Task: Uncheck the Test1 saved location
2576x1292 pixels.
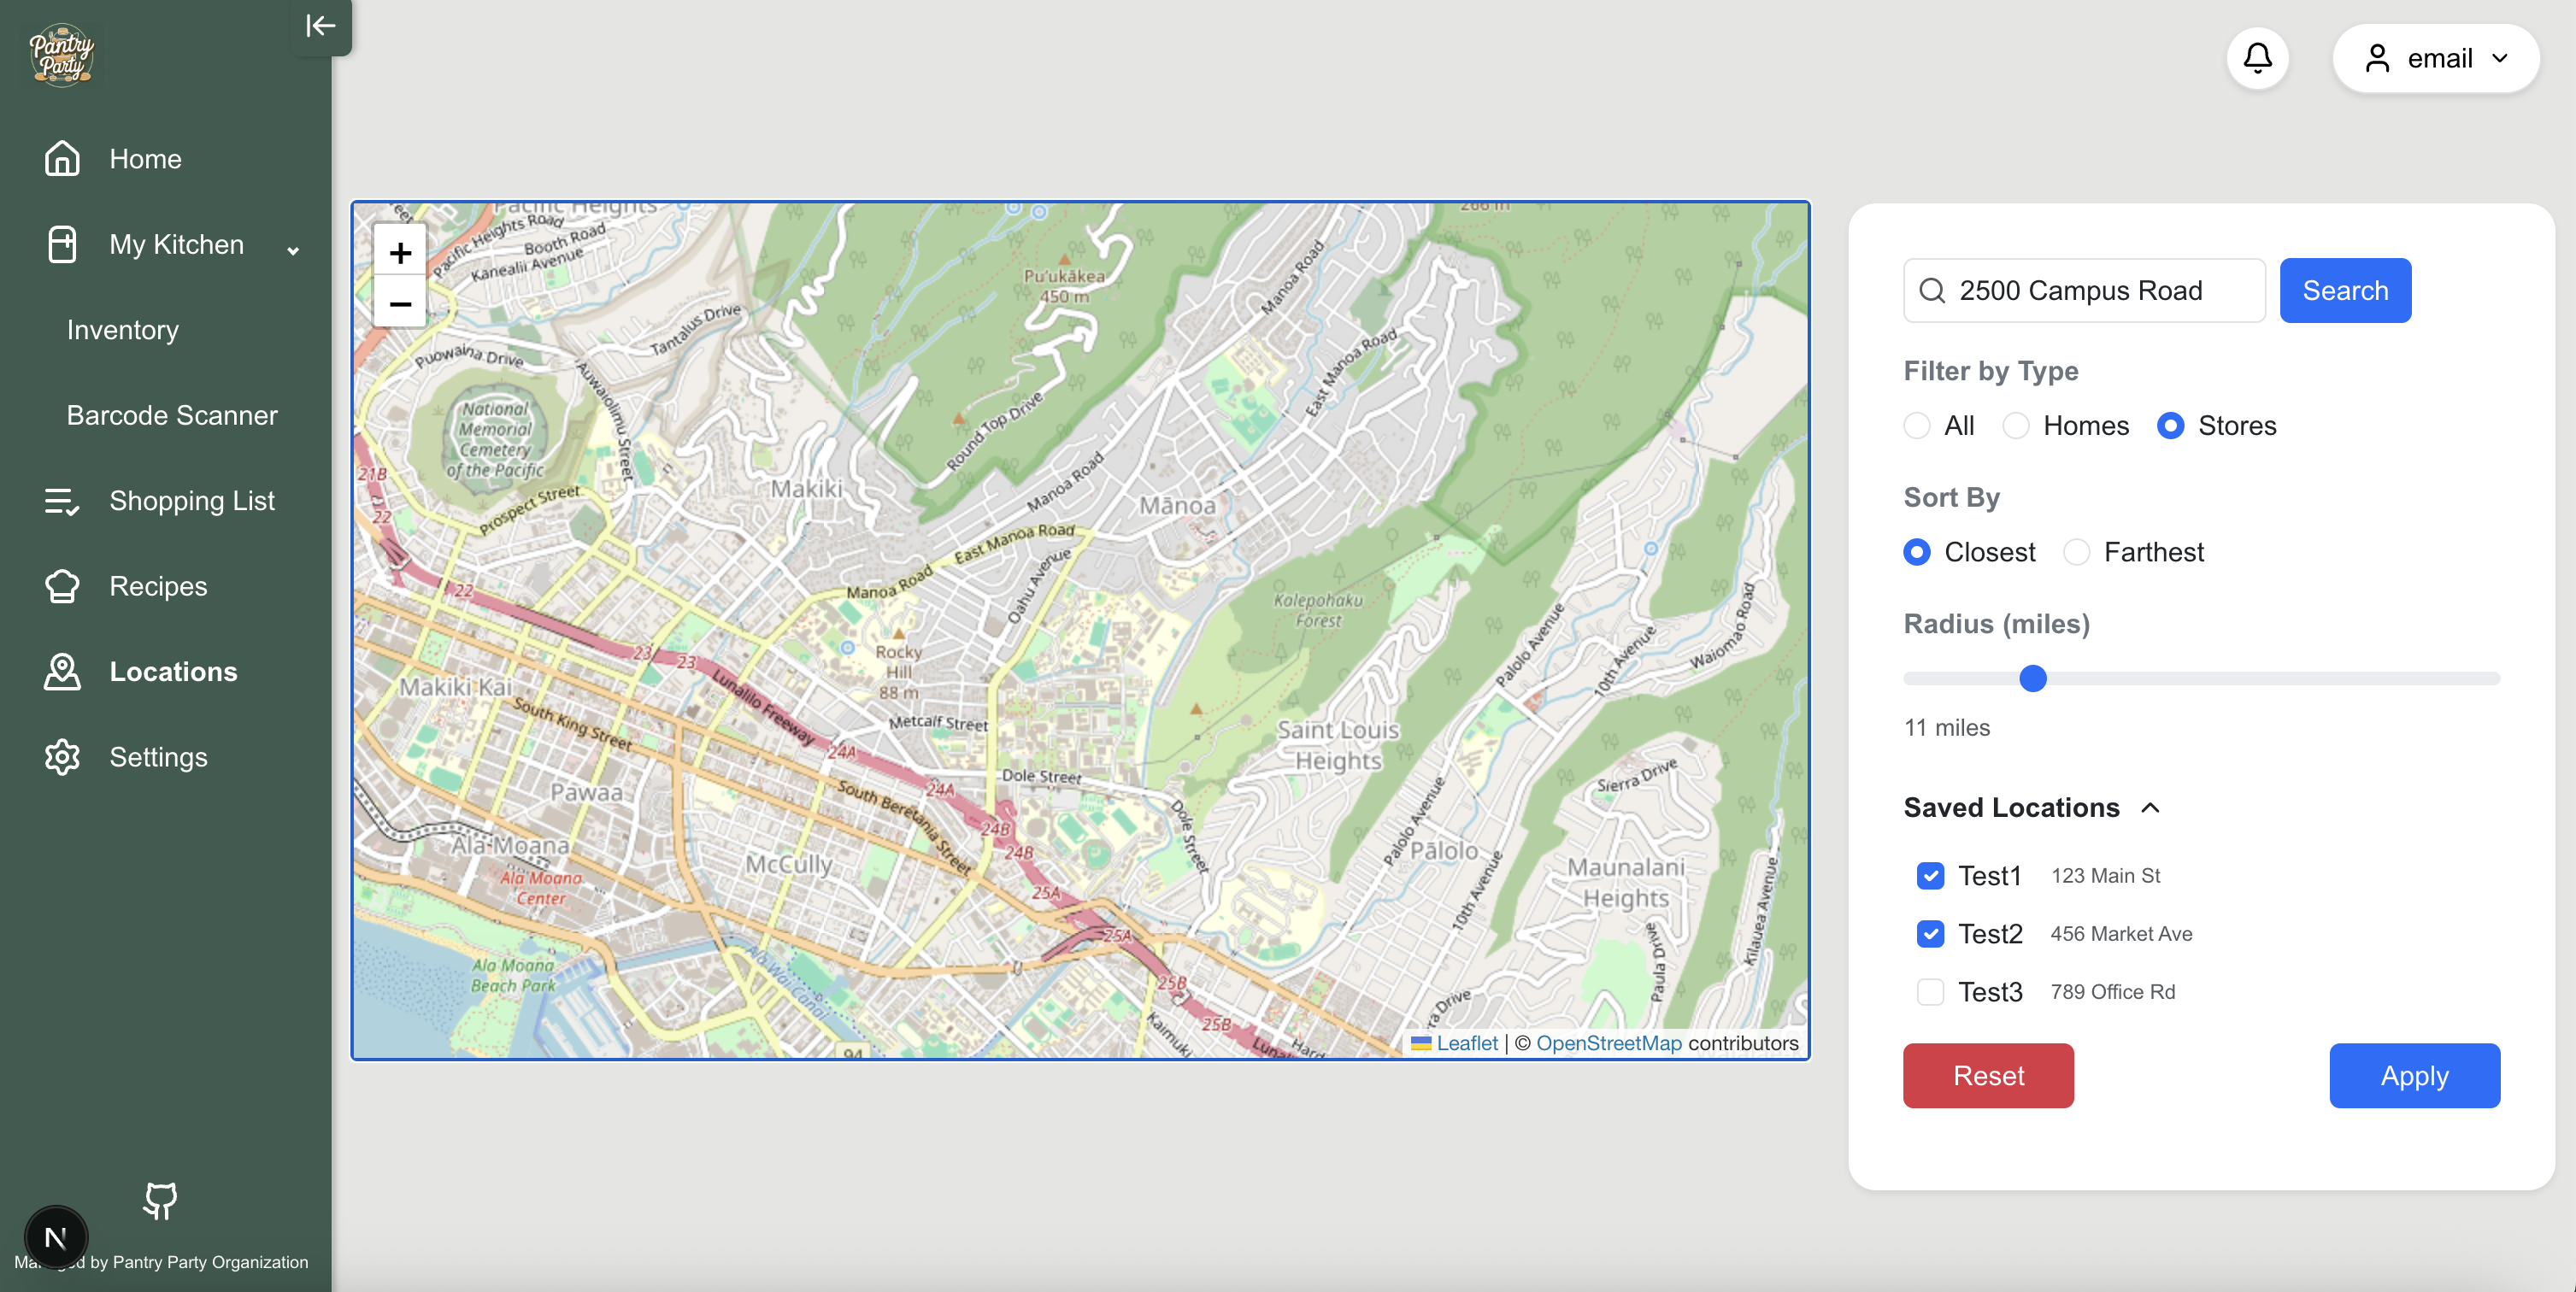Action: pyautogui.click(x=1930, y=876)
